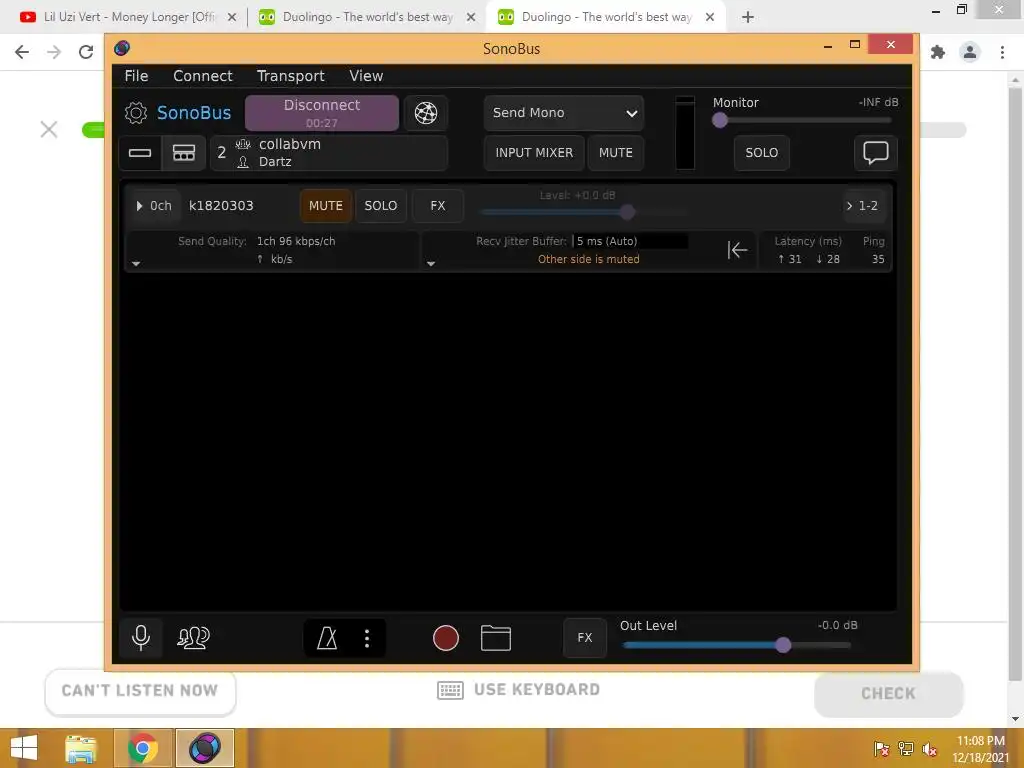Click the CHECK button in Duolingo
This screenshot has height=768, width=1024.
888,694
